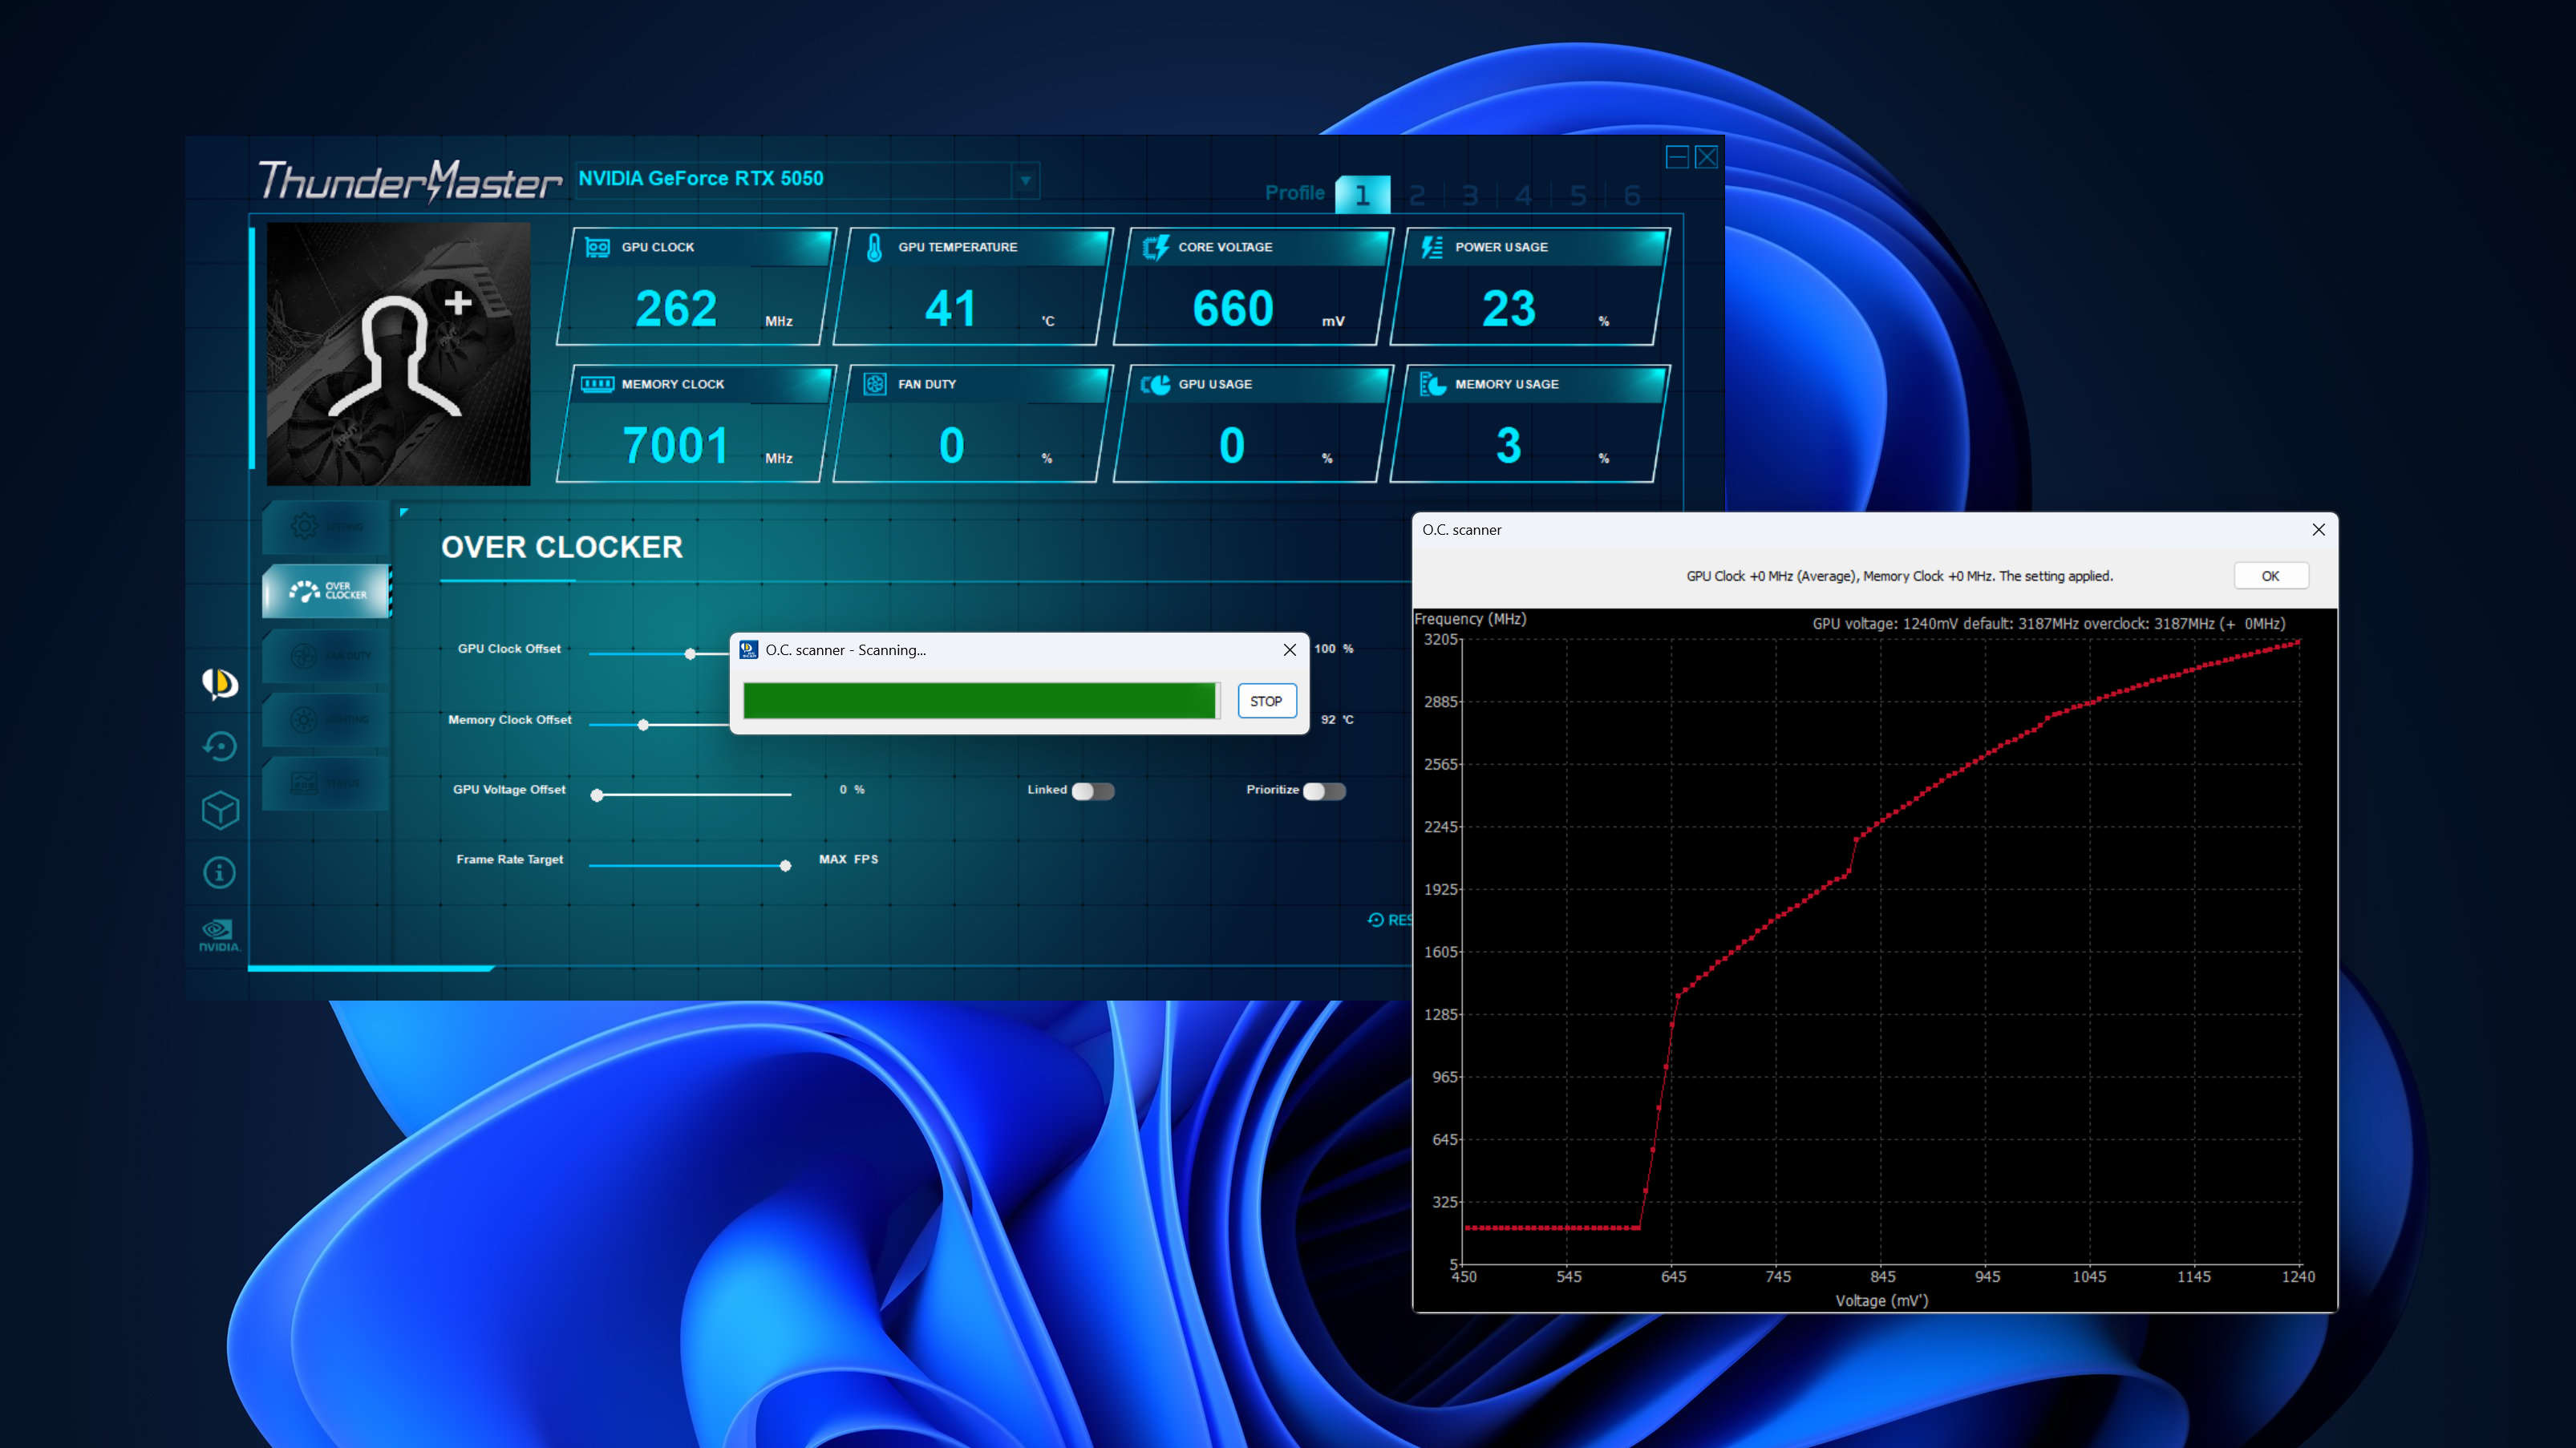Click the Core Voltage value 660

[x=1232, y=308]
